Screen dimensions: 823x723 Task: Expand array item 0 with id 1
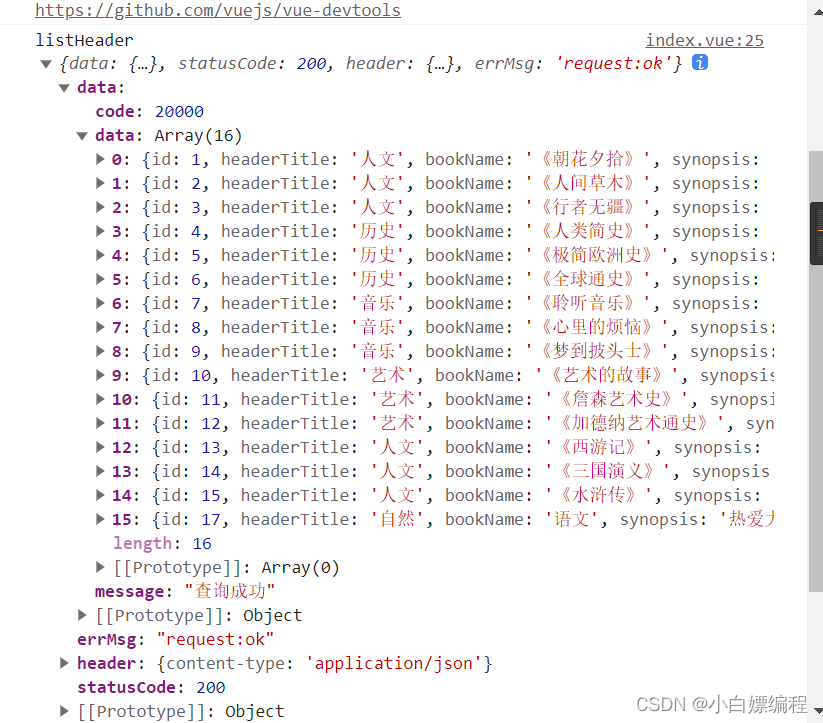pyautogui.click(x=100, y=159)
